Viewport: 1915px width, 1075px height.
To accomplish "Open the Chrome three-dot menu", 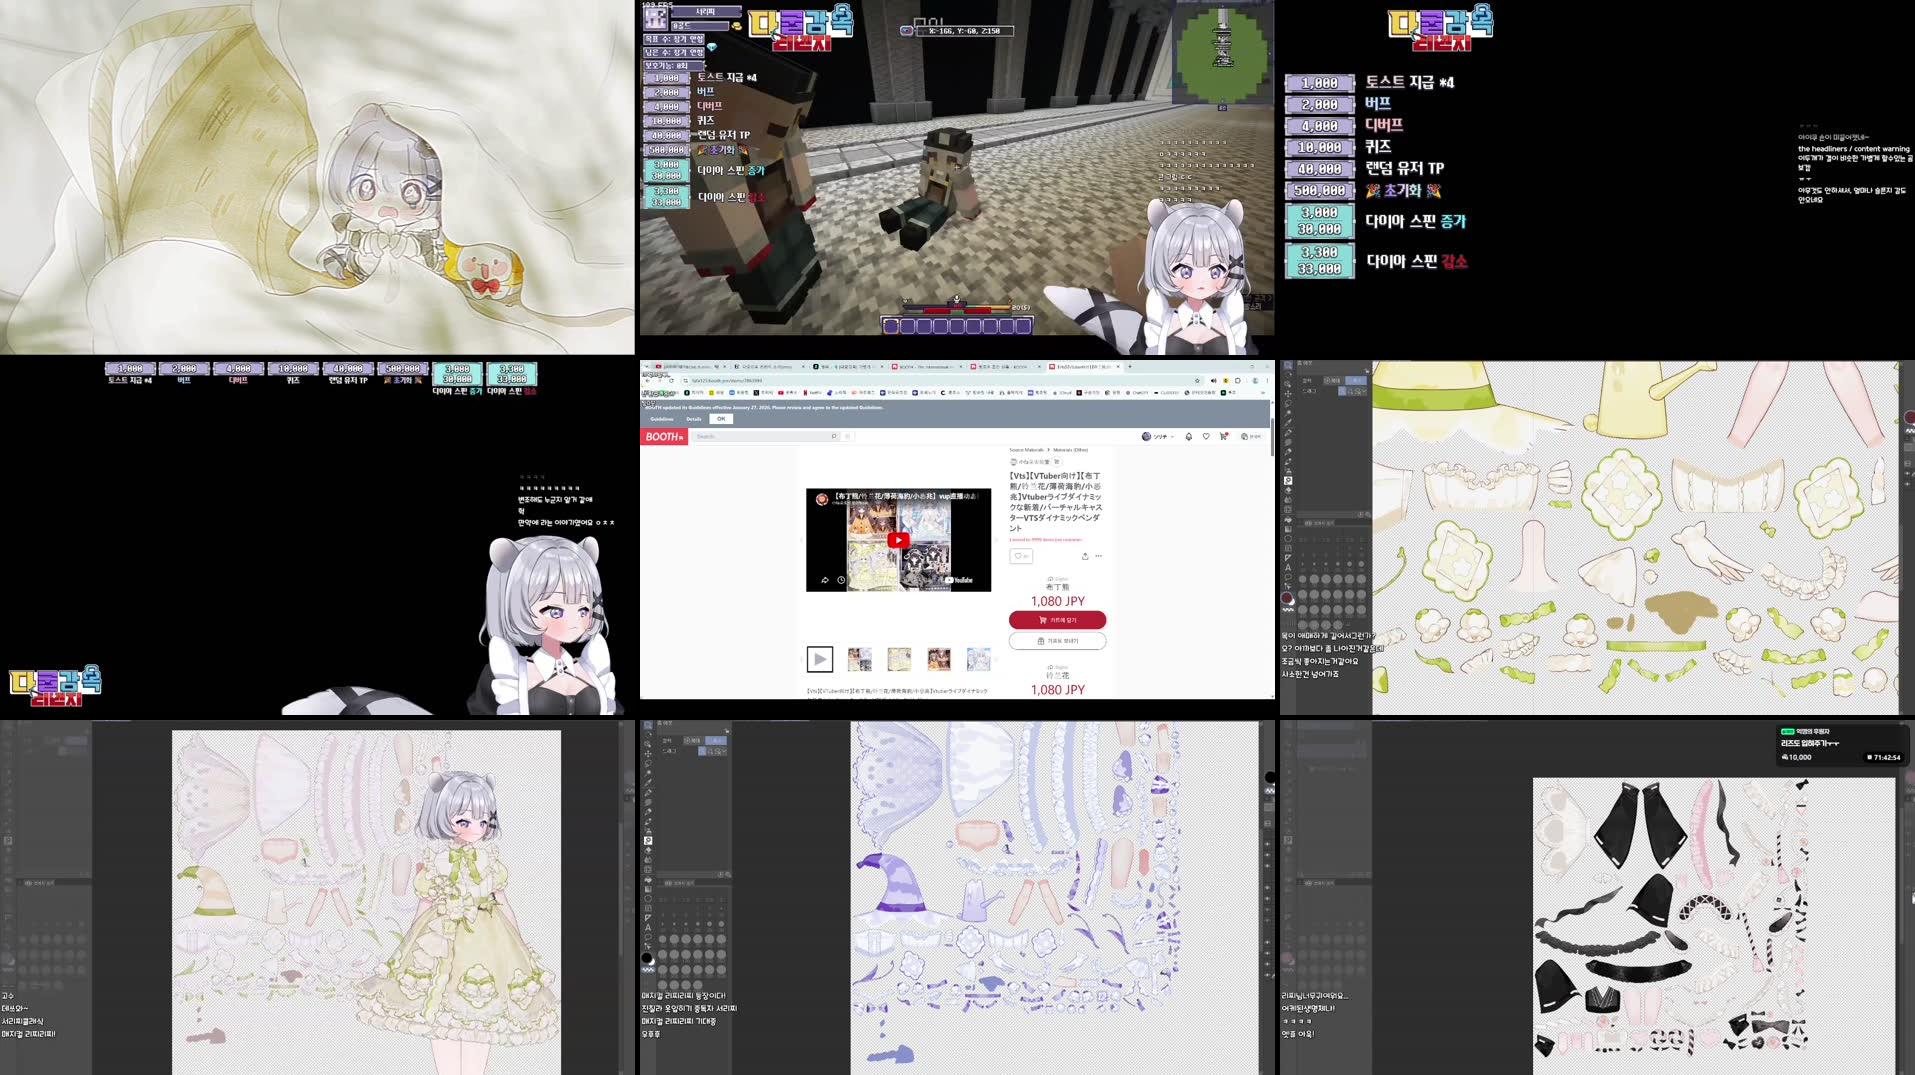I will 1267,381.
